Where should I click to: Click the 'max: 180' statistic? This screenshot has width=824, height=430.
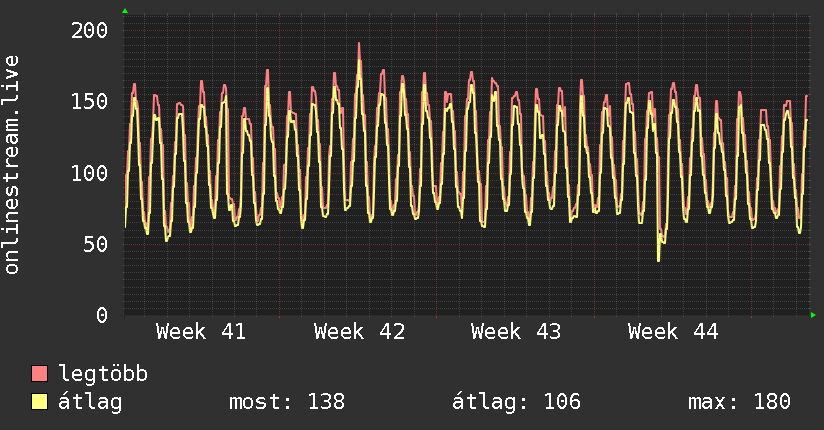[739, 402]
